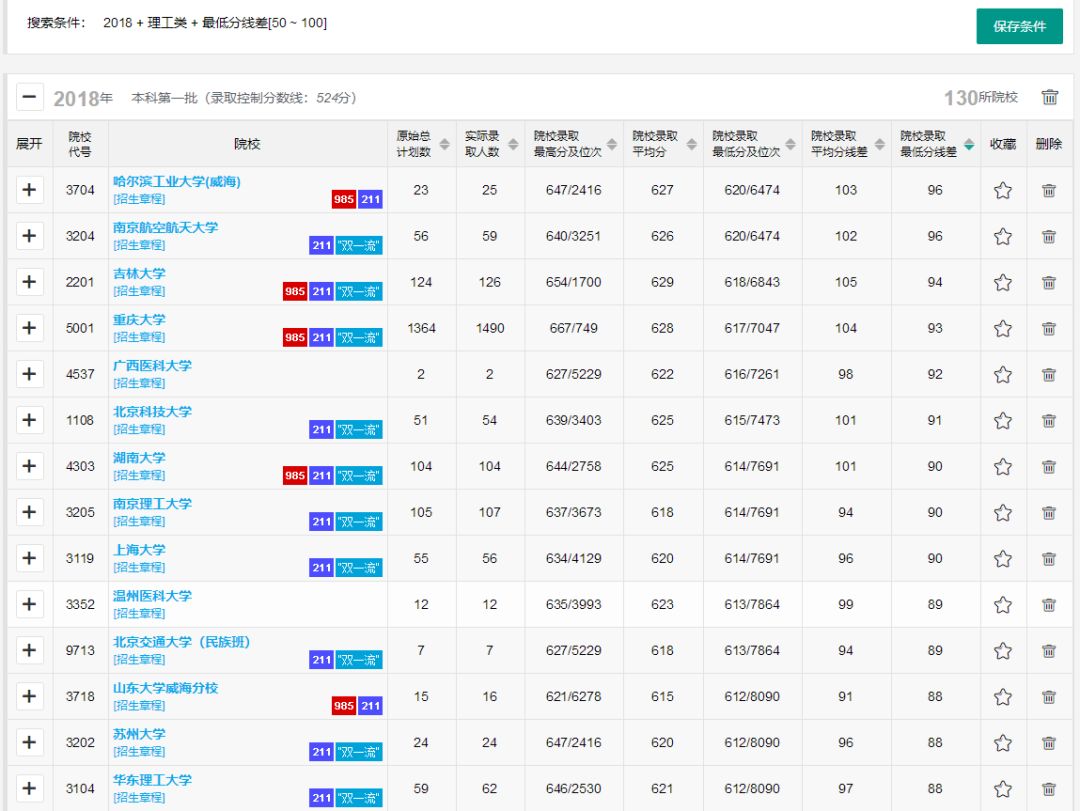Star the 南京理工大学 row
This screenshot has width=1080, height=811.
(x=1003, y=513)
